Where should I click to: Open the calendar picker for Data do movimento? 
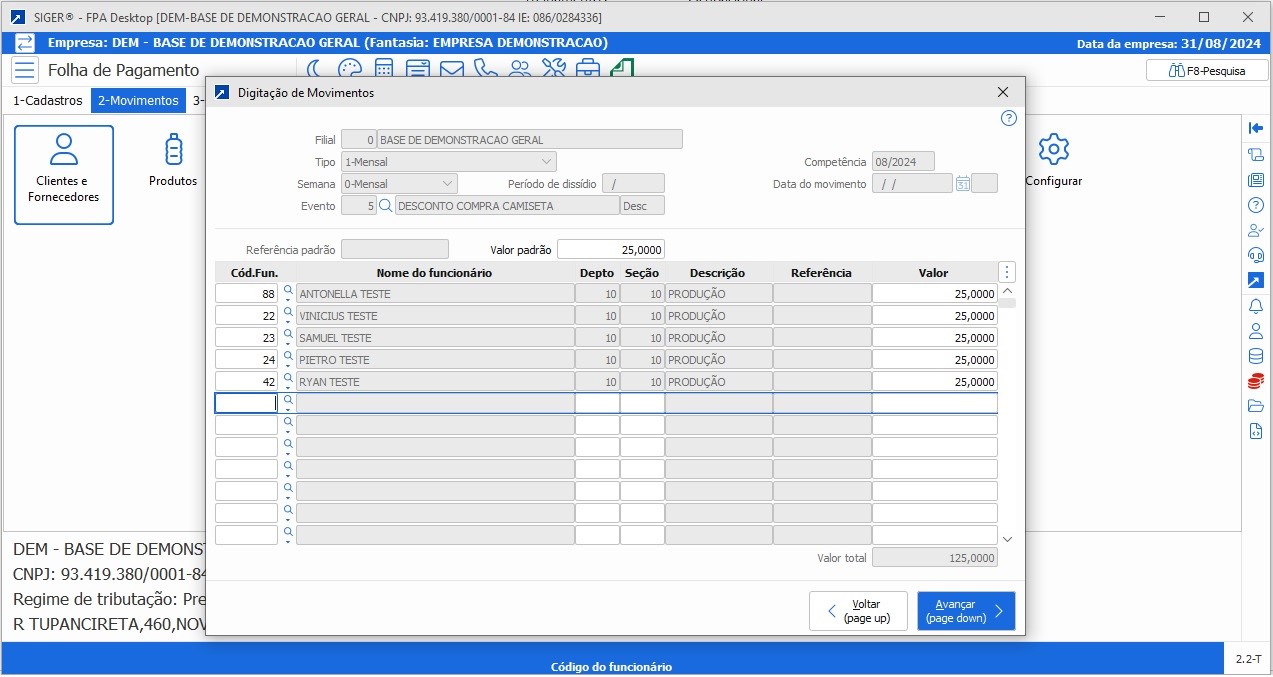click(x=962, y=184)
